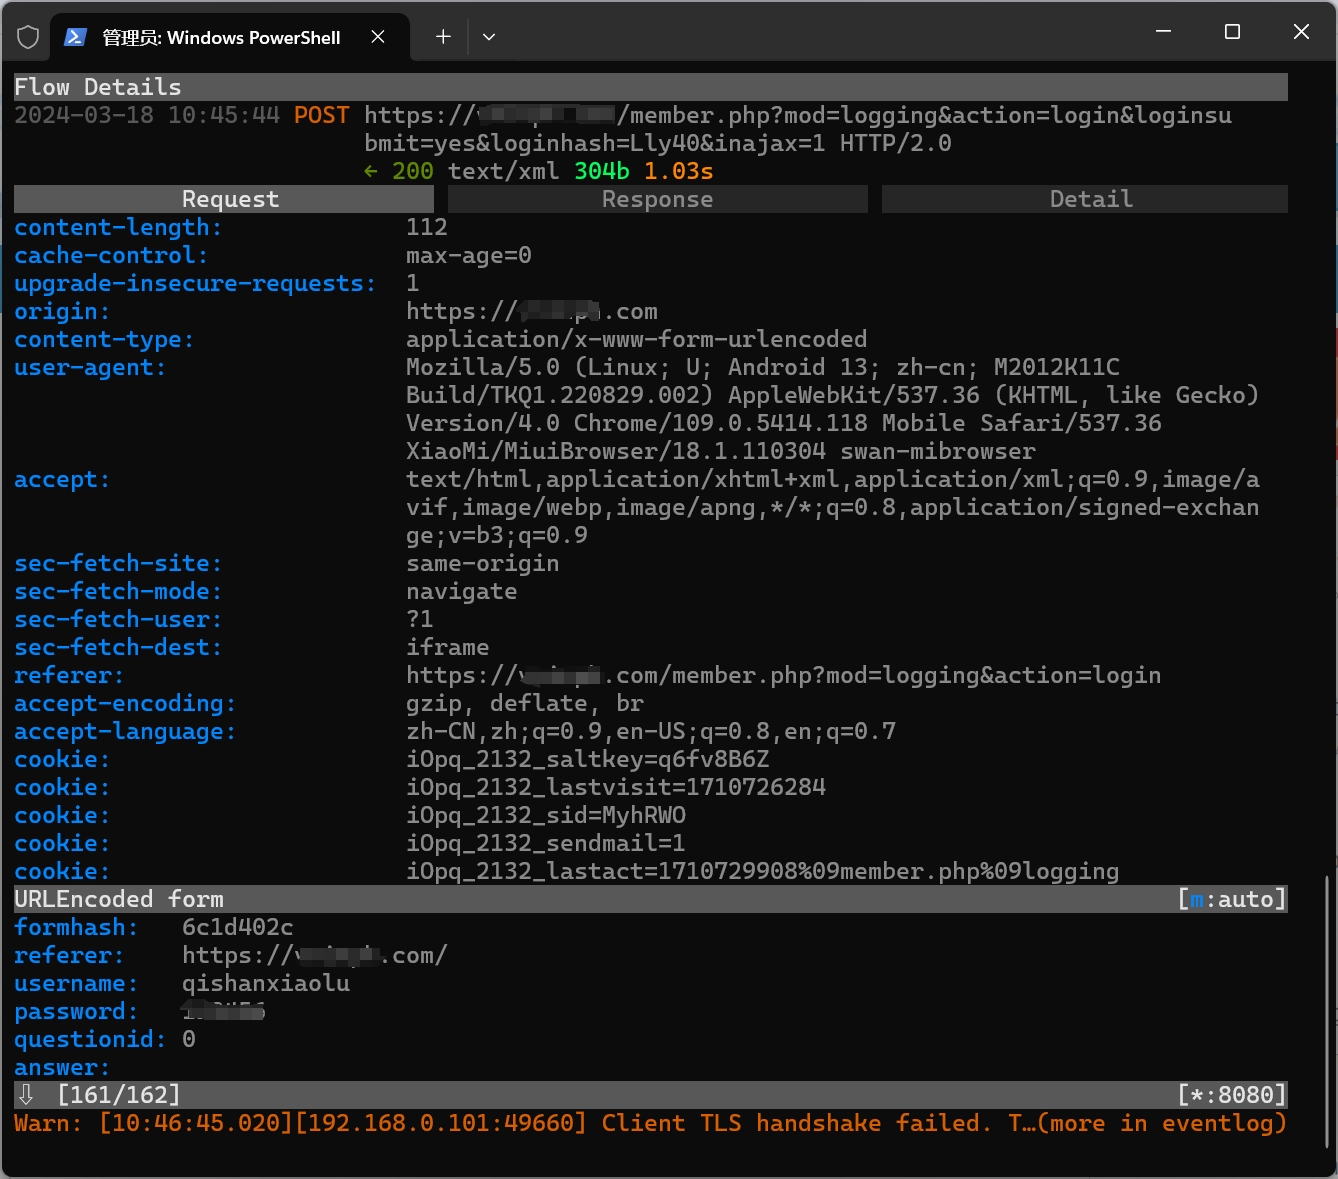This screenshot has width=1338, height=1179.
Task: Click the answer field label
Action: click(62, 1067)
